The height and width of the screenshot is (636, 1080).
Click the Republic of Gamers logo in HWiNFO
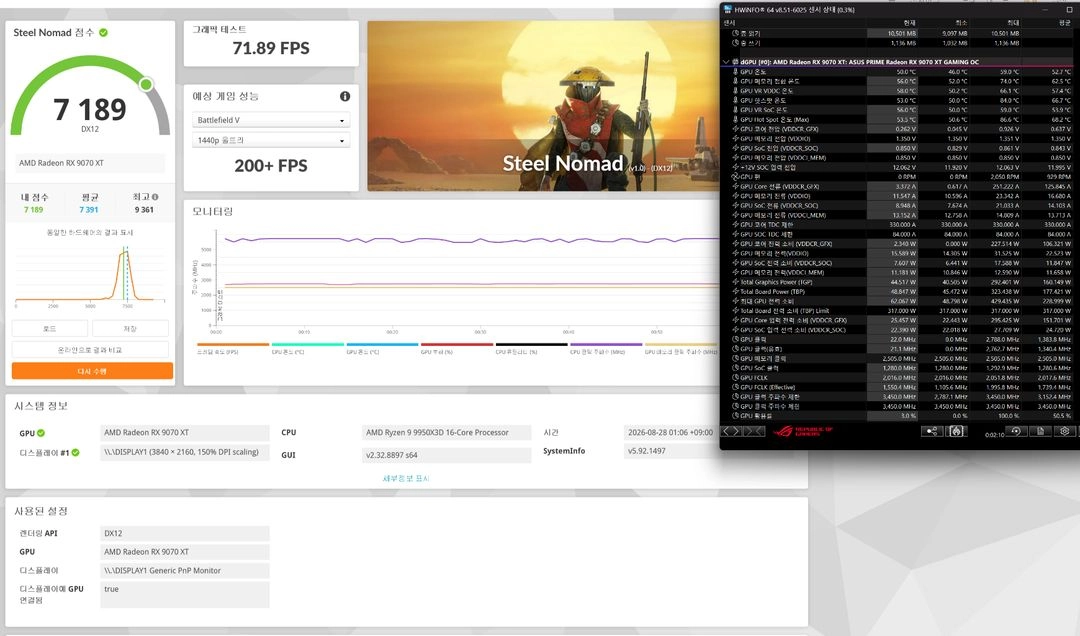(803, 431)
